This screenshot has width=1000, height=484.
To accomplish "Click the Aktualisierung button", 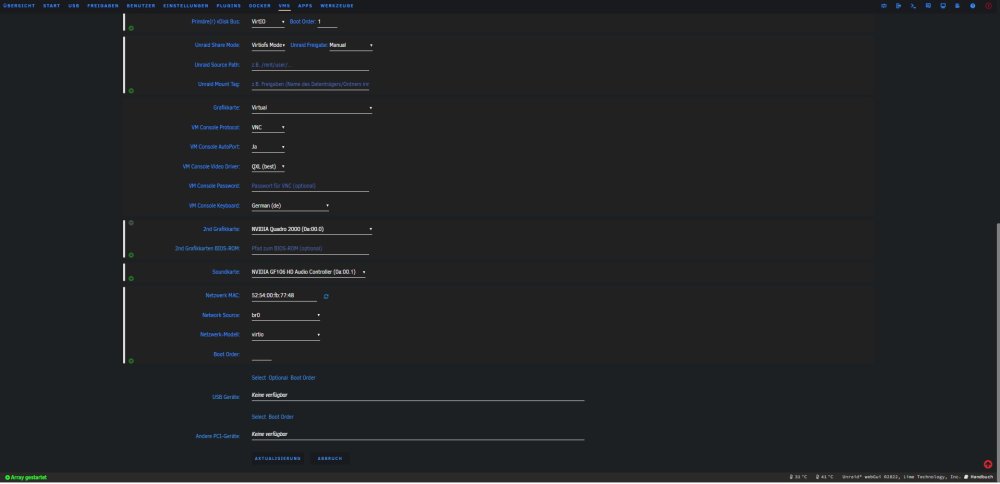I will (277, 458).
